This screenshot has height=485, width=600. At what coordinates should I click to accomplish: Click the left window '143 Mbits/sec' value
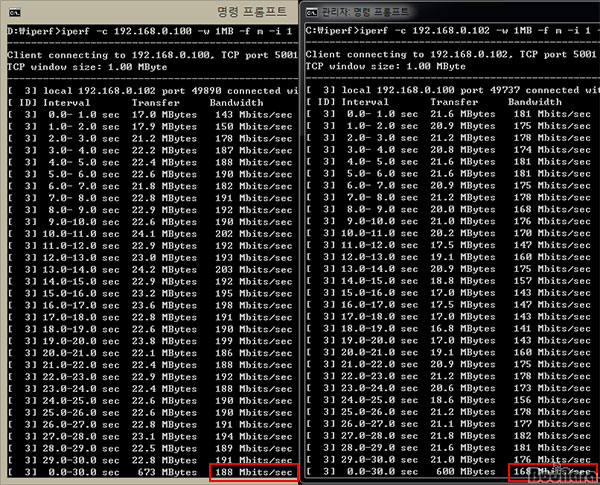[254, 115]
